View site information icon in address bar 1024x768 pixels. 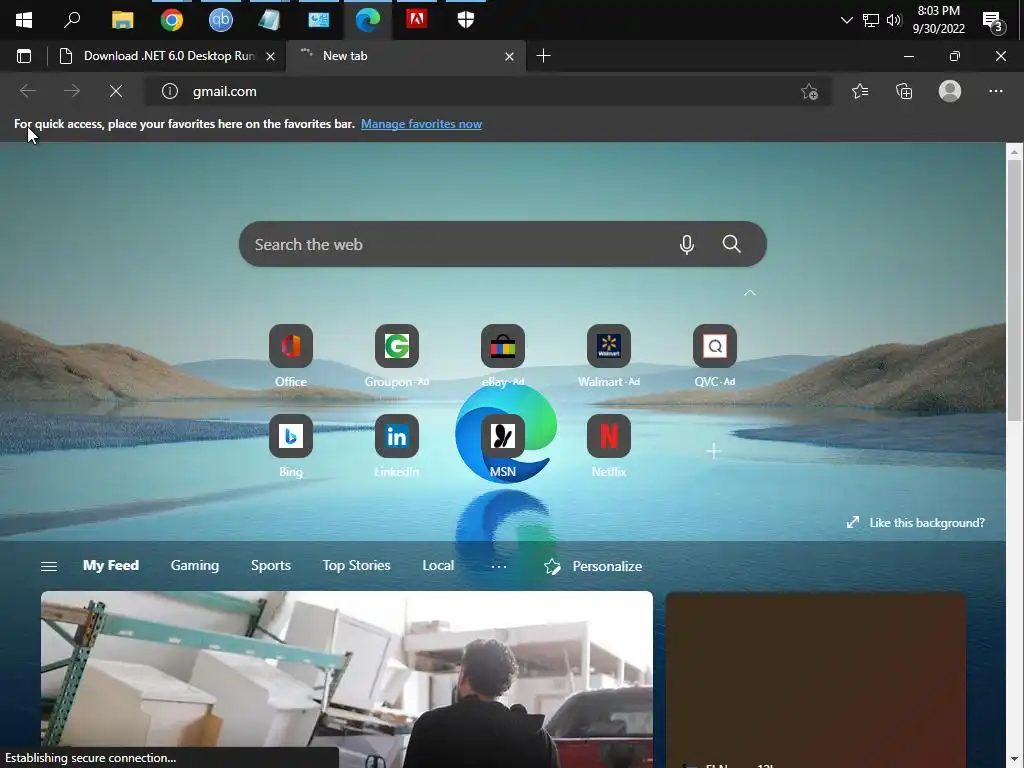coord(170,91)
